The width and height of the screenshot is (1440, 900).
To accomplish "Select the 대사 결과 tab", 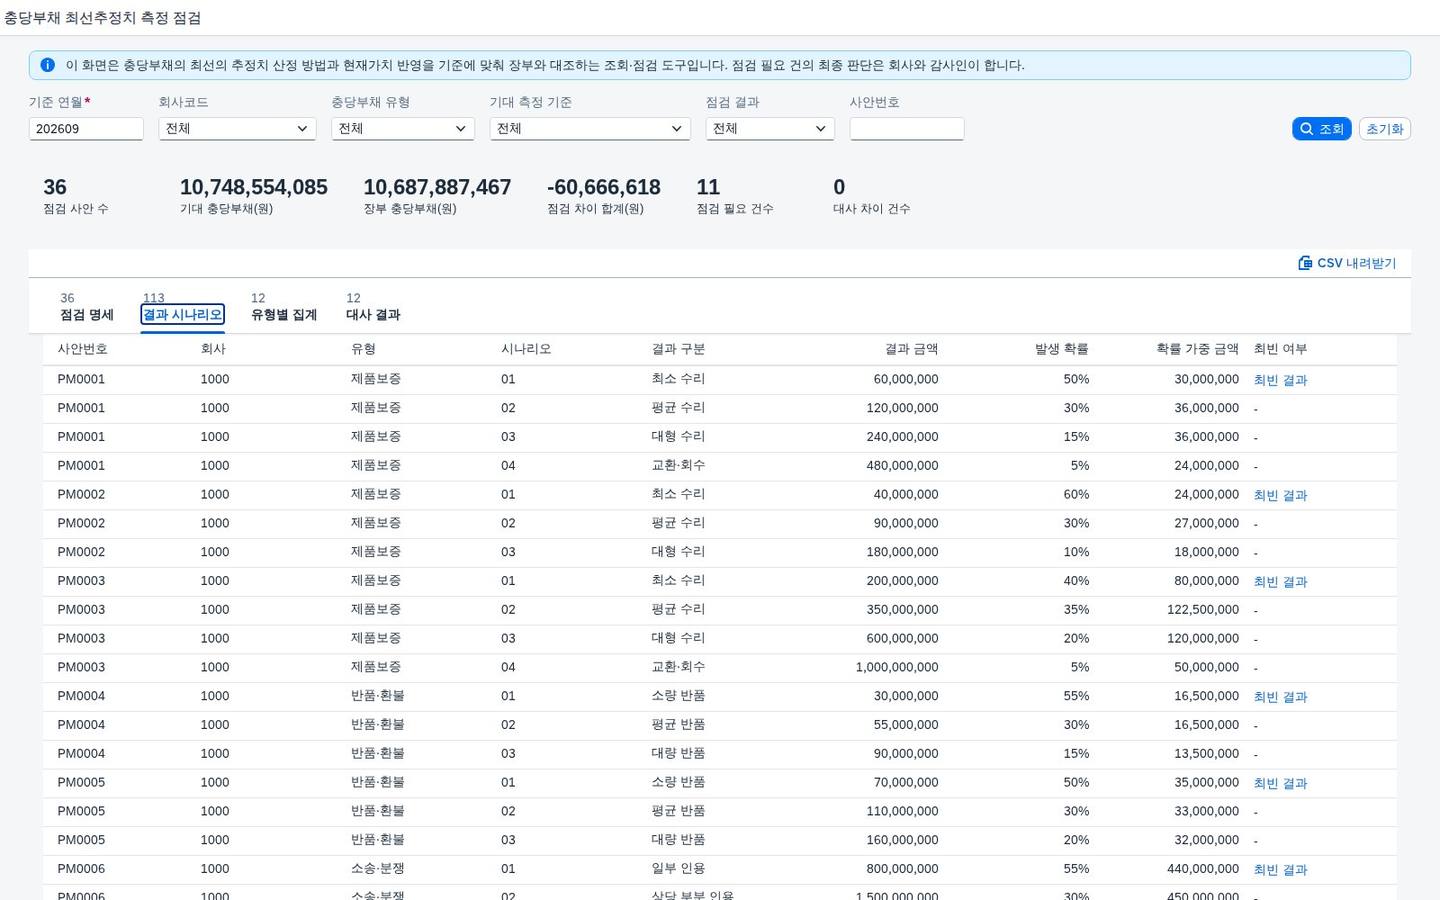I will point(373,307).
